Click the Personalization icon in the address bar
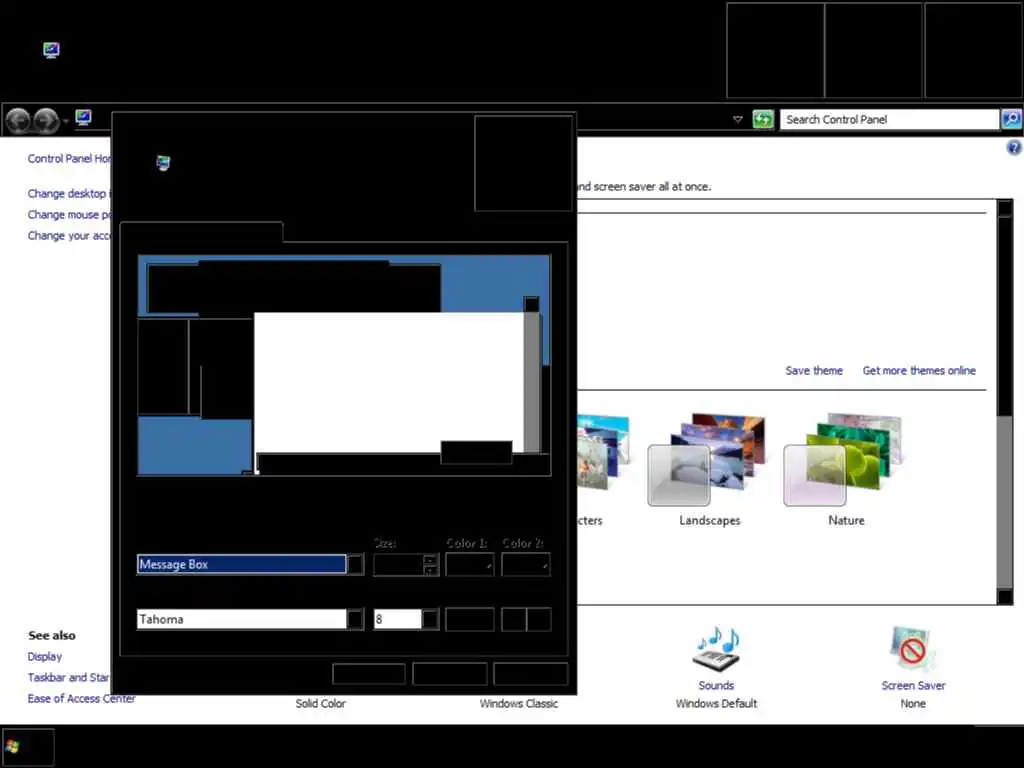 click(x=84, y=118)
